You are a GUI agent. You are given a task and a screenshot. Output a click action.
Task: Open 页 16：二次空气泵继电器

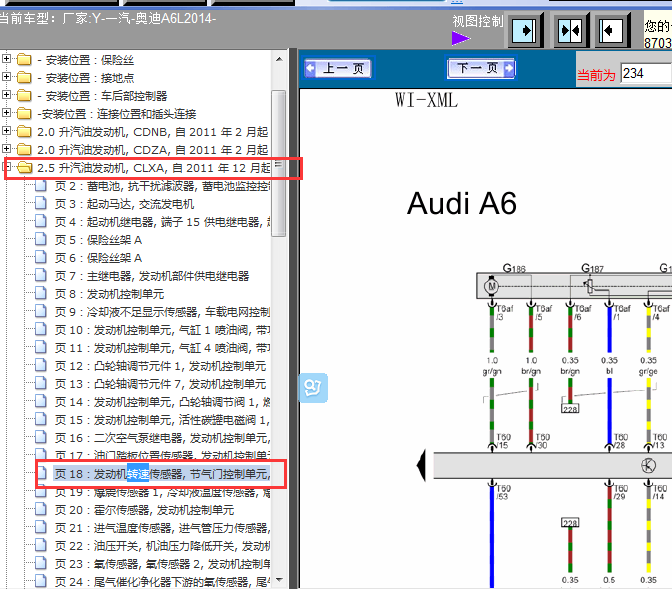pos(162,438)
